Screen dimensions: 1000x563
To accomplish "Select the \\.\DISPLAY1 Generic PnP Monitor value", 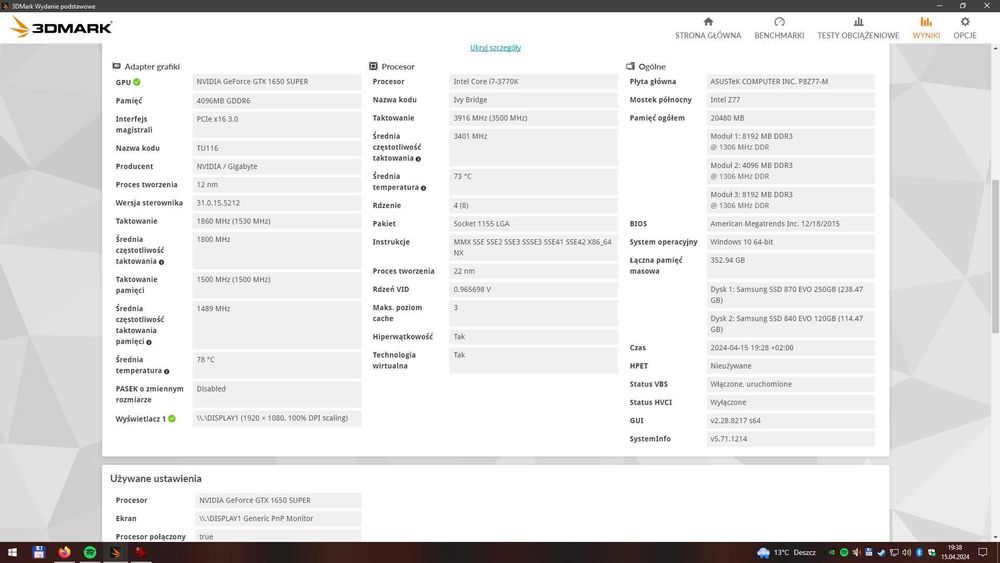I will click(278, 519).
